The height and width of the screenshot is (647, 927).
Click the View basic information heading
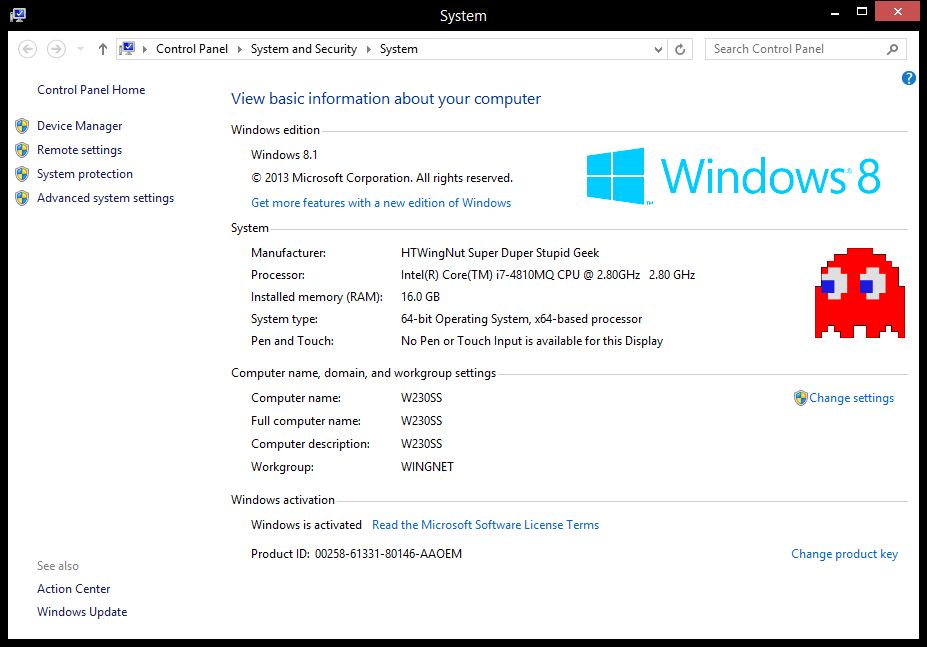[386, 99]
